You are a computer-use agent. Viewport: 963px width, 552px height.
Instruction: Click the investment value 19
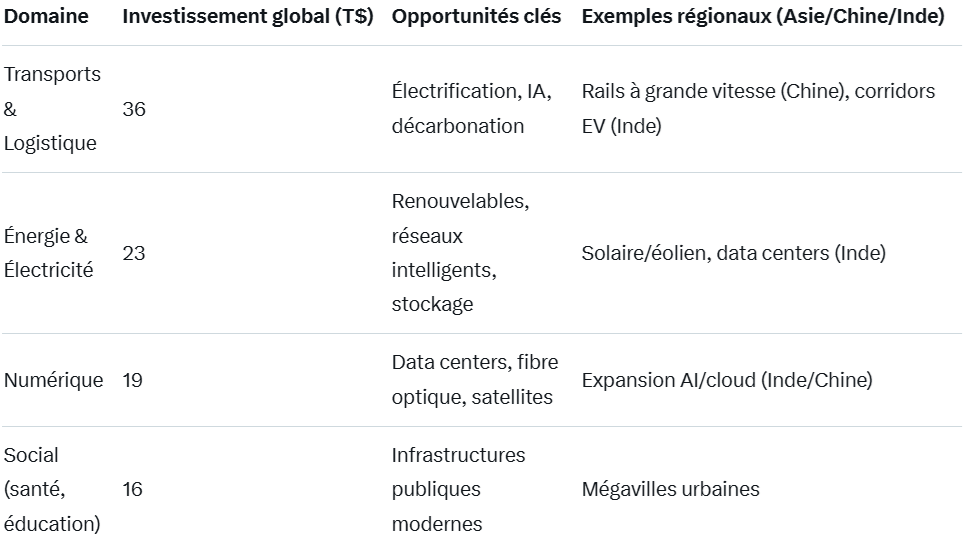click(132, 380)
